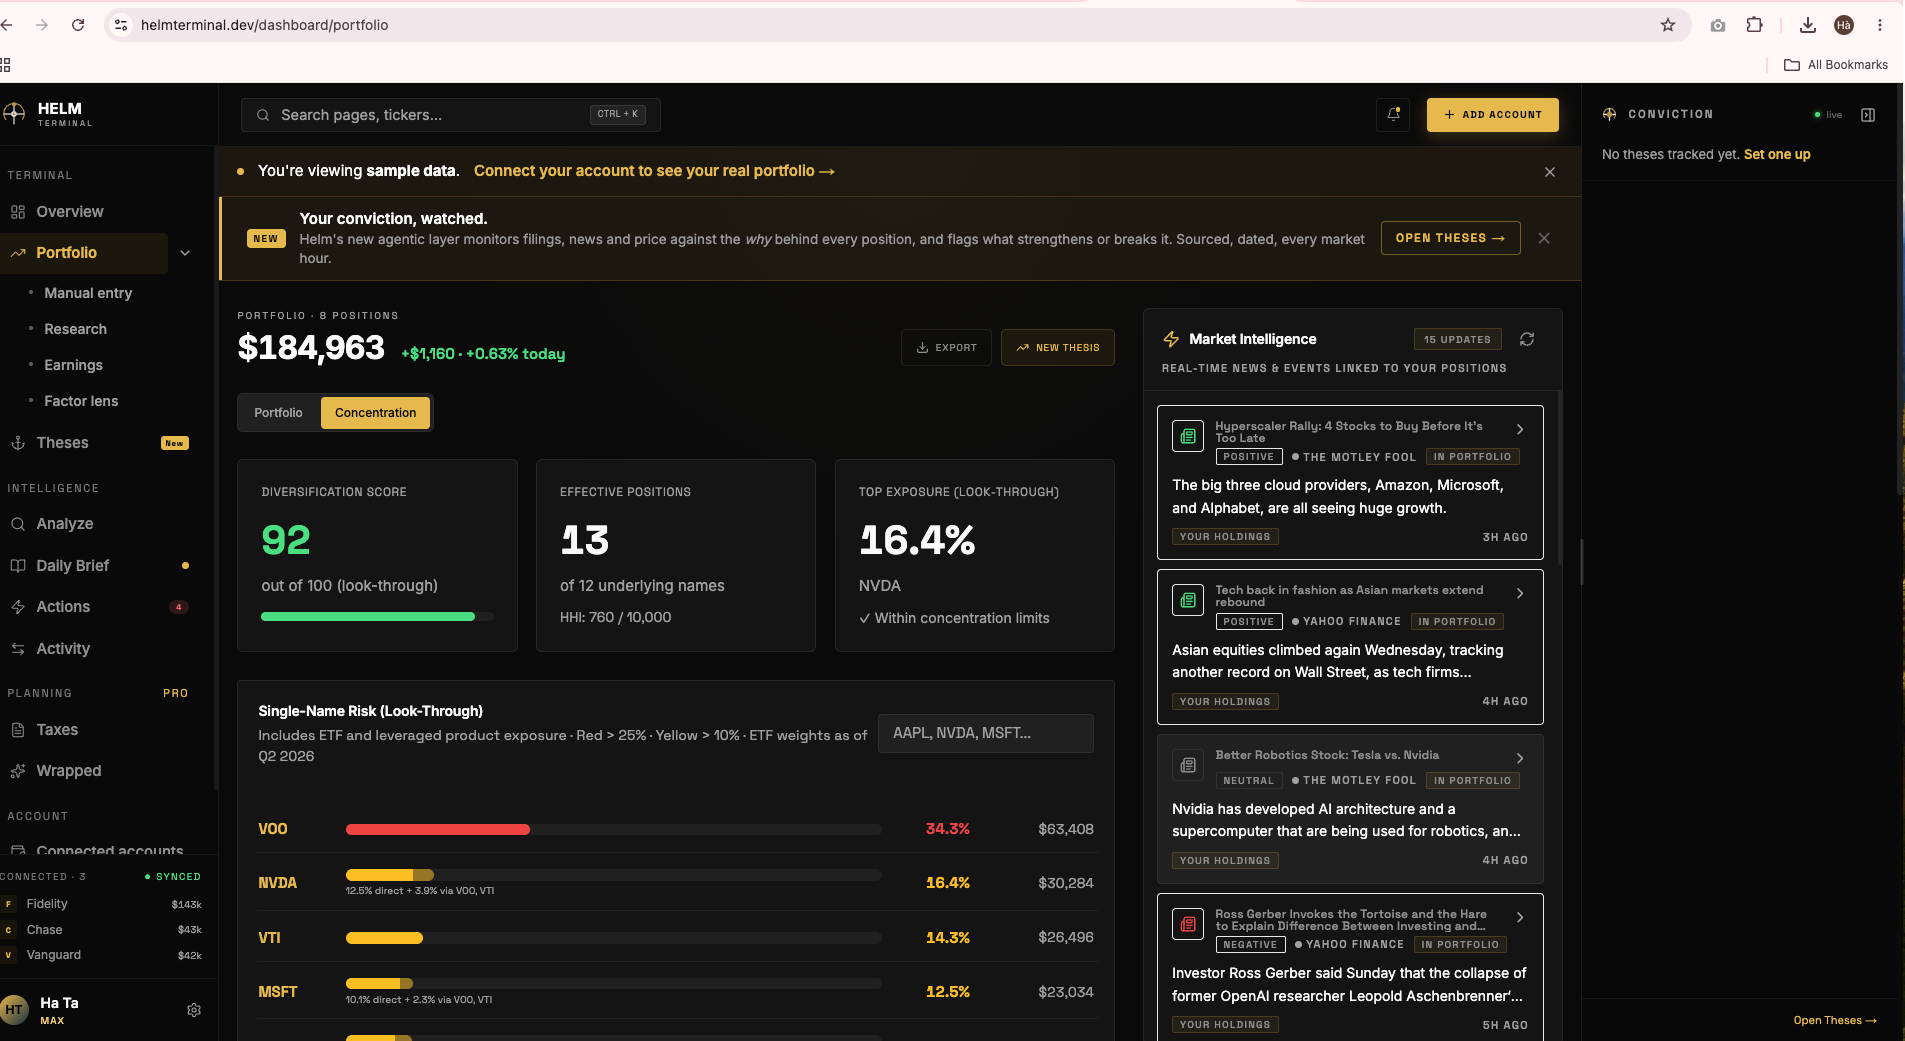Refresh the Market Intelligence feed
This screenshot has height=1041, width=1905.
(x=1526, y=340)
